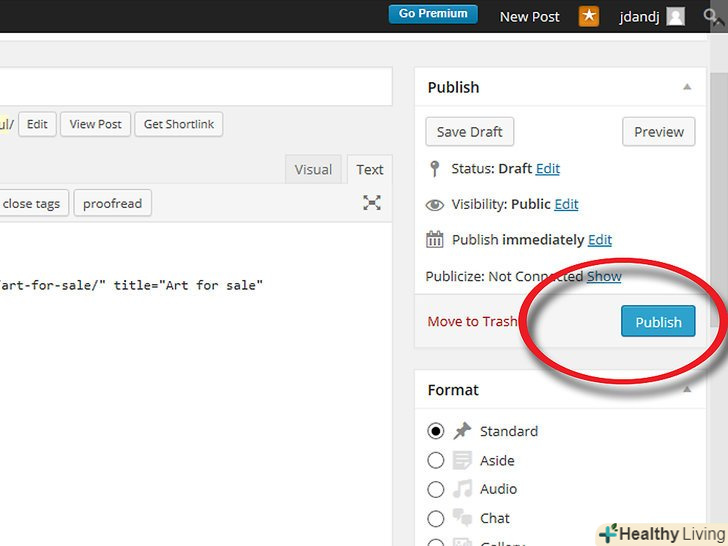Screen dimensions: 728x546
Task: Click the Save Draft button
Action: (x=470, y=132)
